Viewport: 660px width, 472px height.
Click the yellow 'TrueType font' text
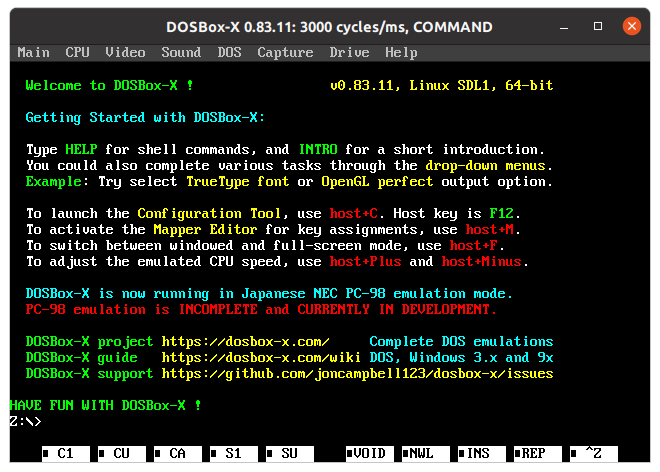point(237,182)
